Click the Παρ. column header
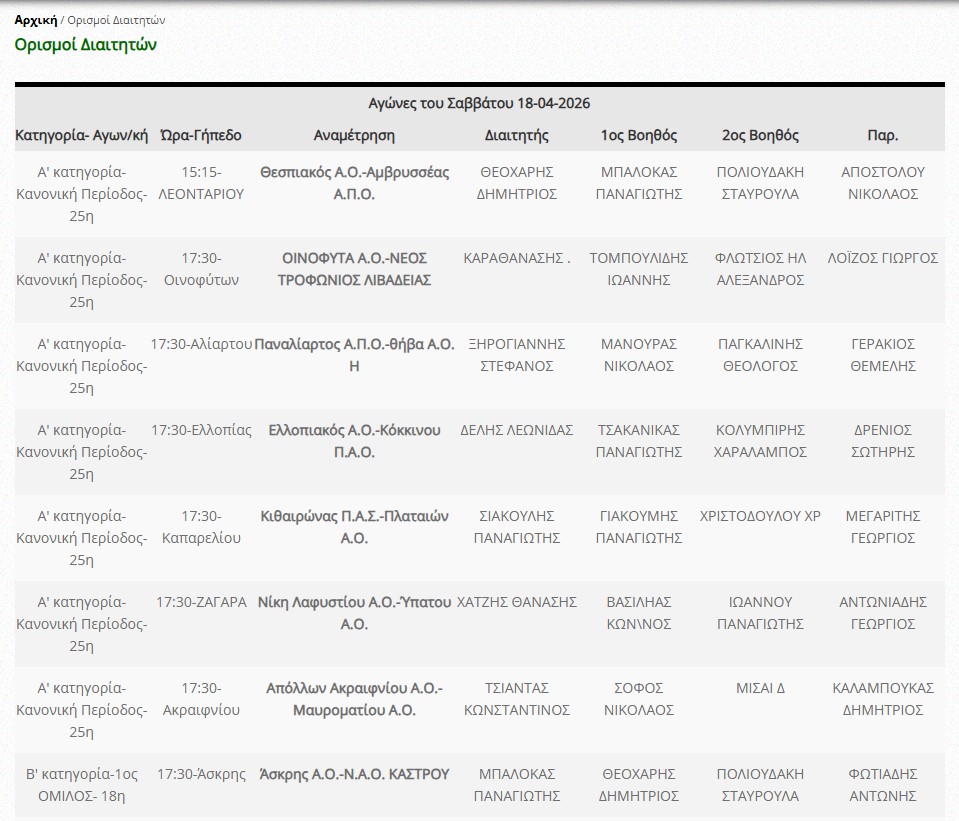 point(882,135)
